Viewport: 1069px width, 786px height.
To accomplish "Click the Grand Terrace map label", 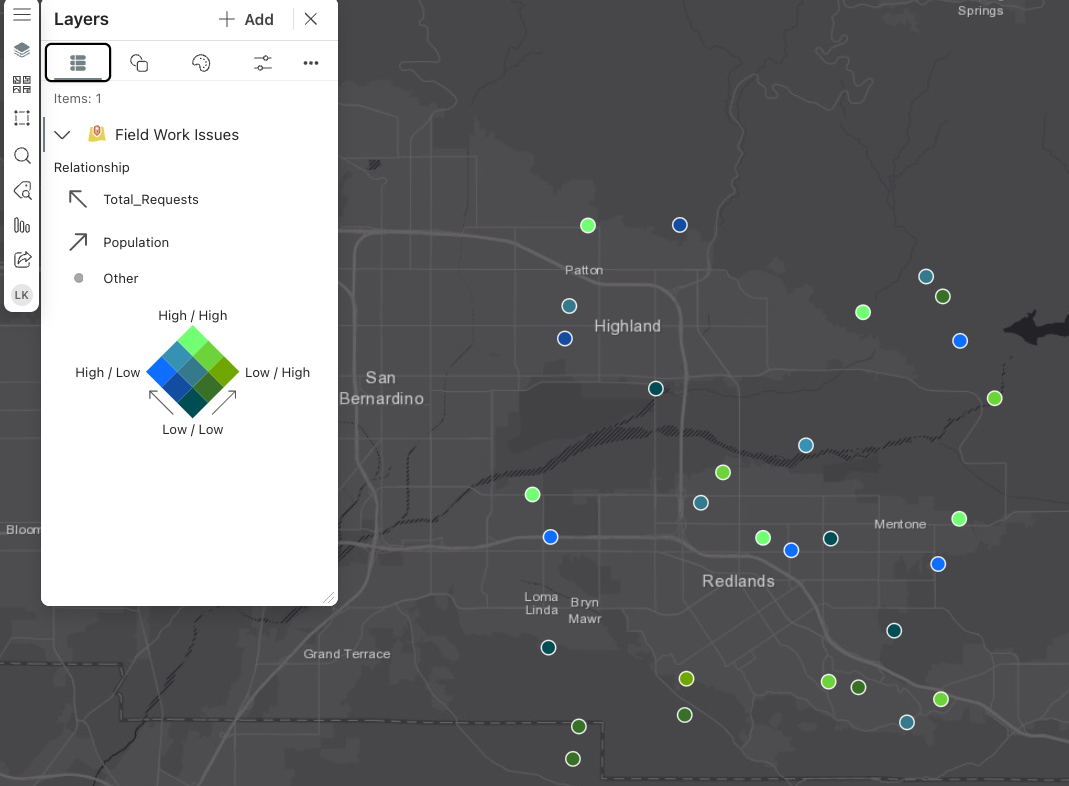I will [x=347, y=654].
